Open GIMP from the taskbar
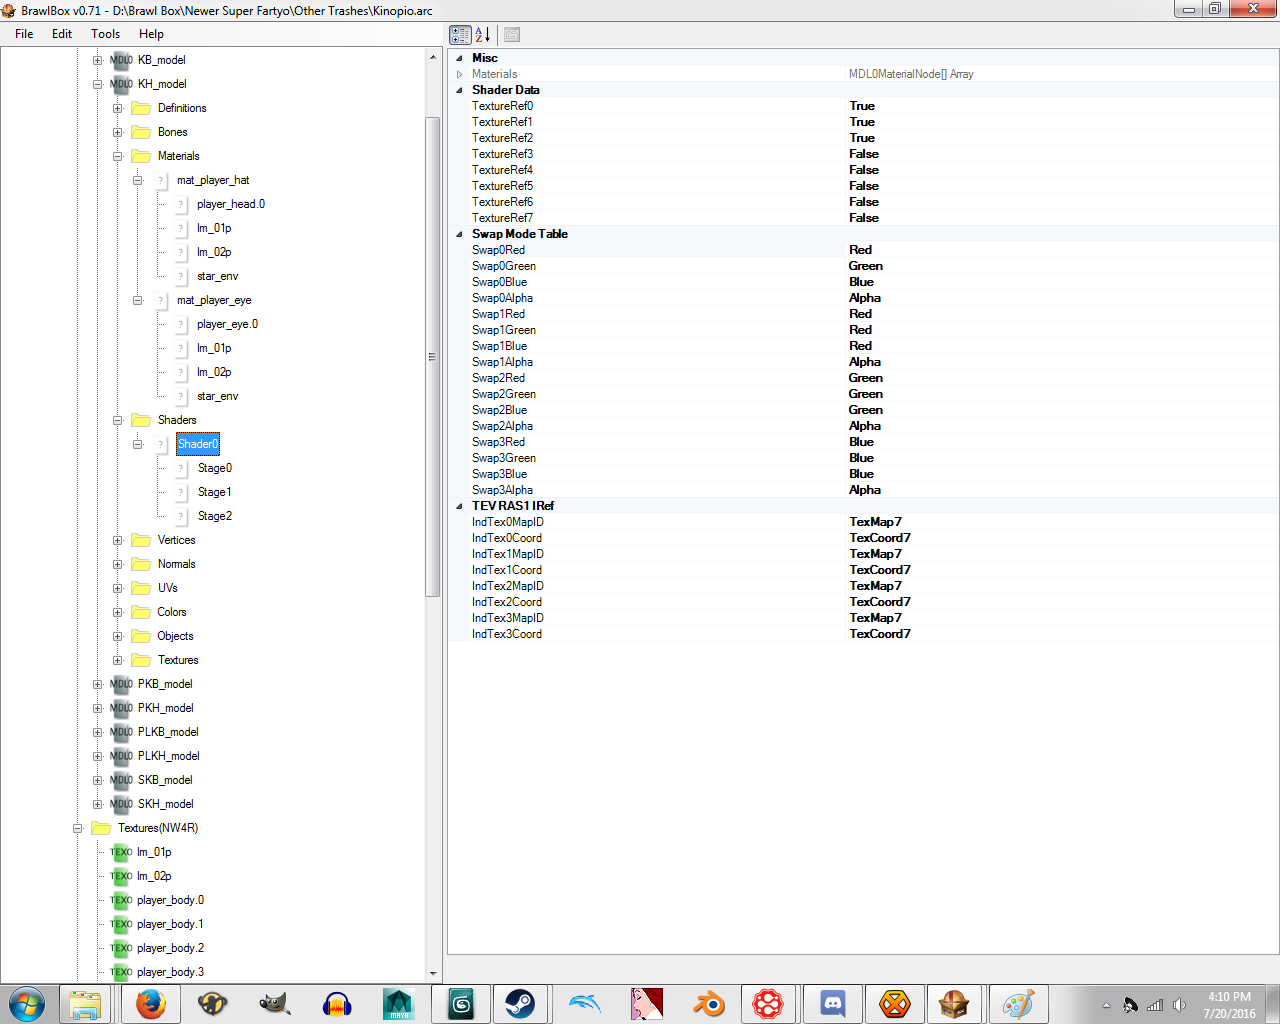The image size is (1280, 1024). pyautogui.click(x=275, y=1003)
